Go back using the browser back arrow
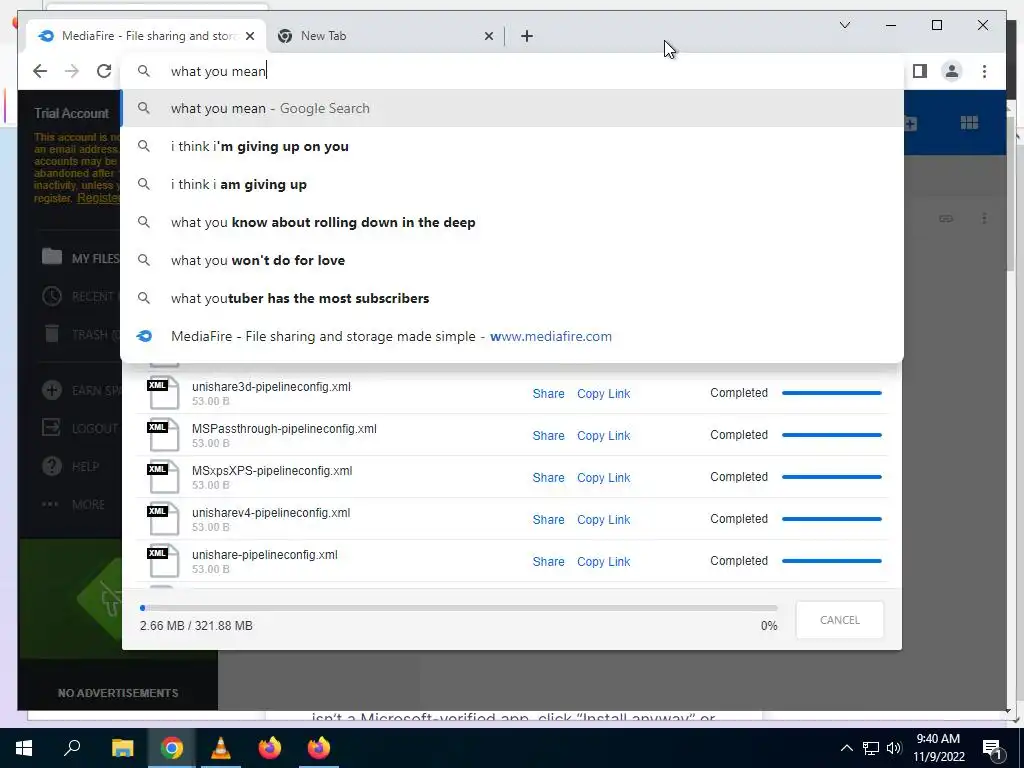 [x=40, y=71]
